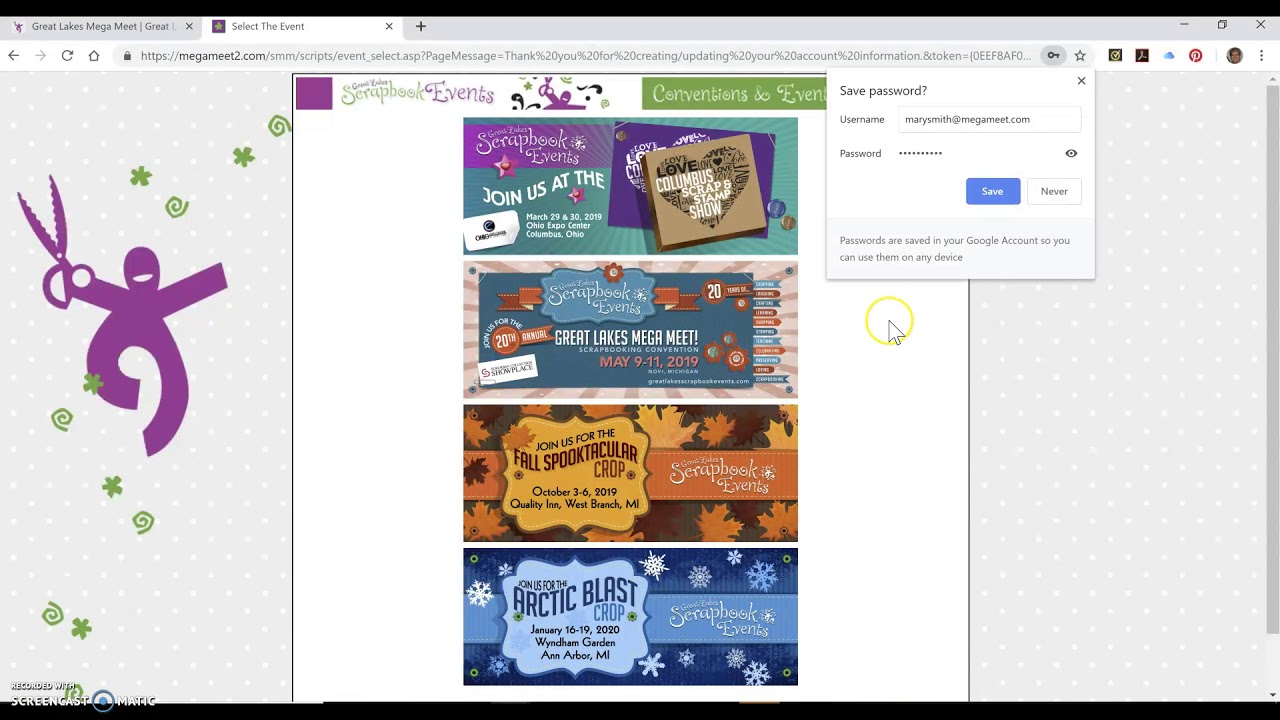Click the scrollbar up arrow

(1273, 80)
